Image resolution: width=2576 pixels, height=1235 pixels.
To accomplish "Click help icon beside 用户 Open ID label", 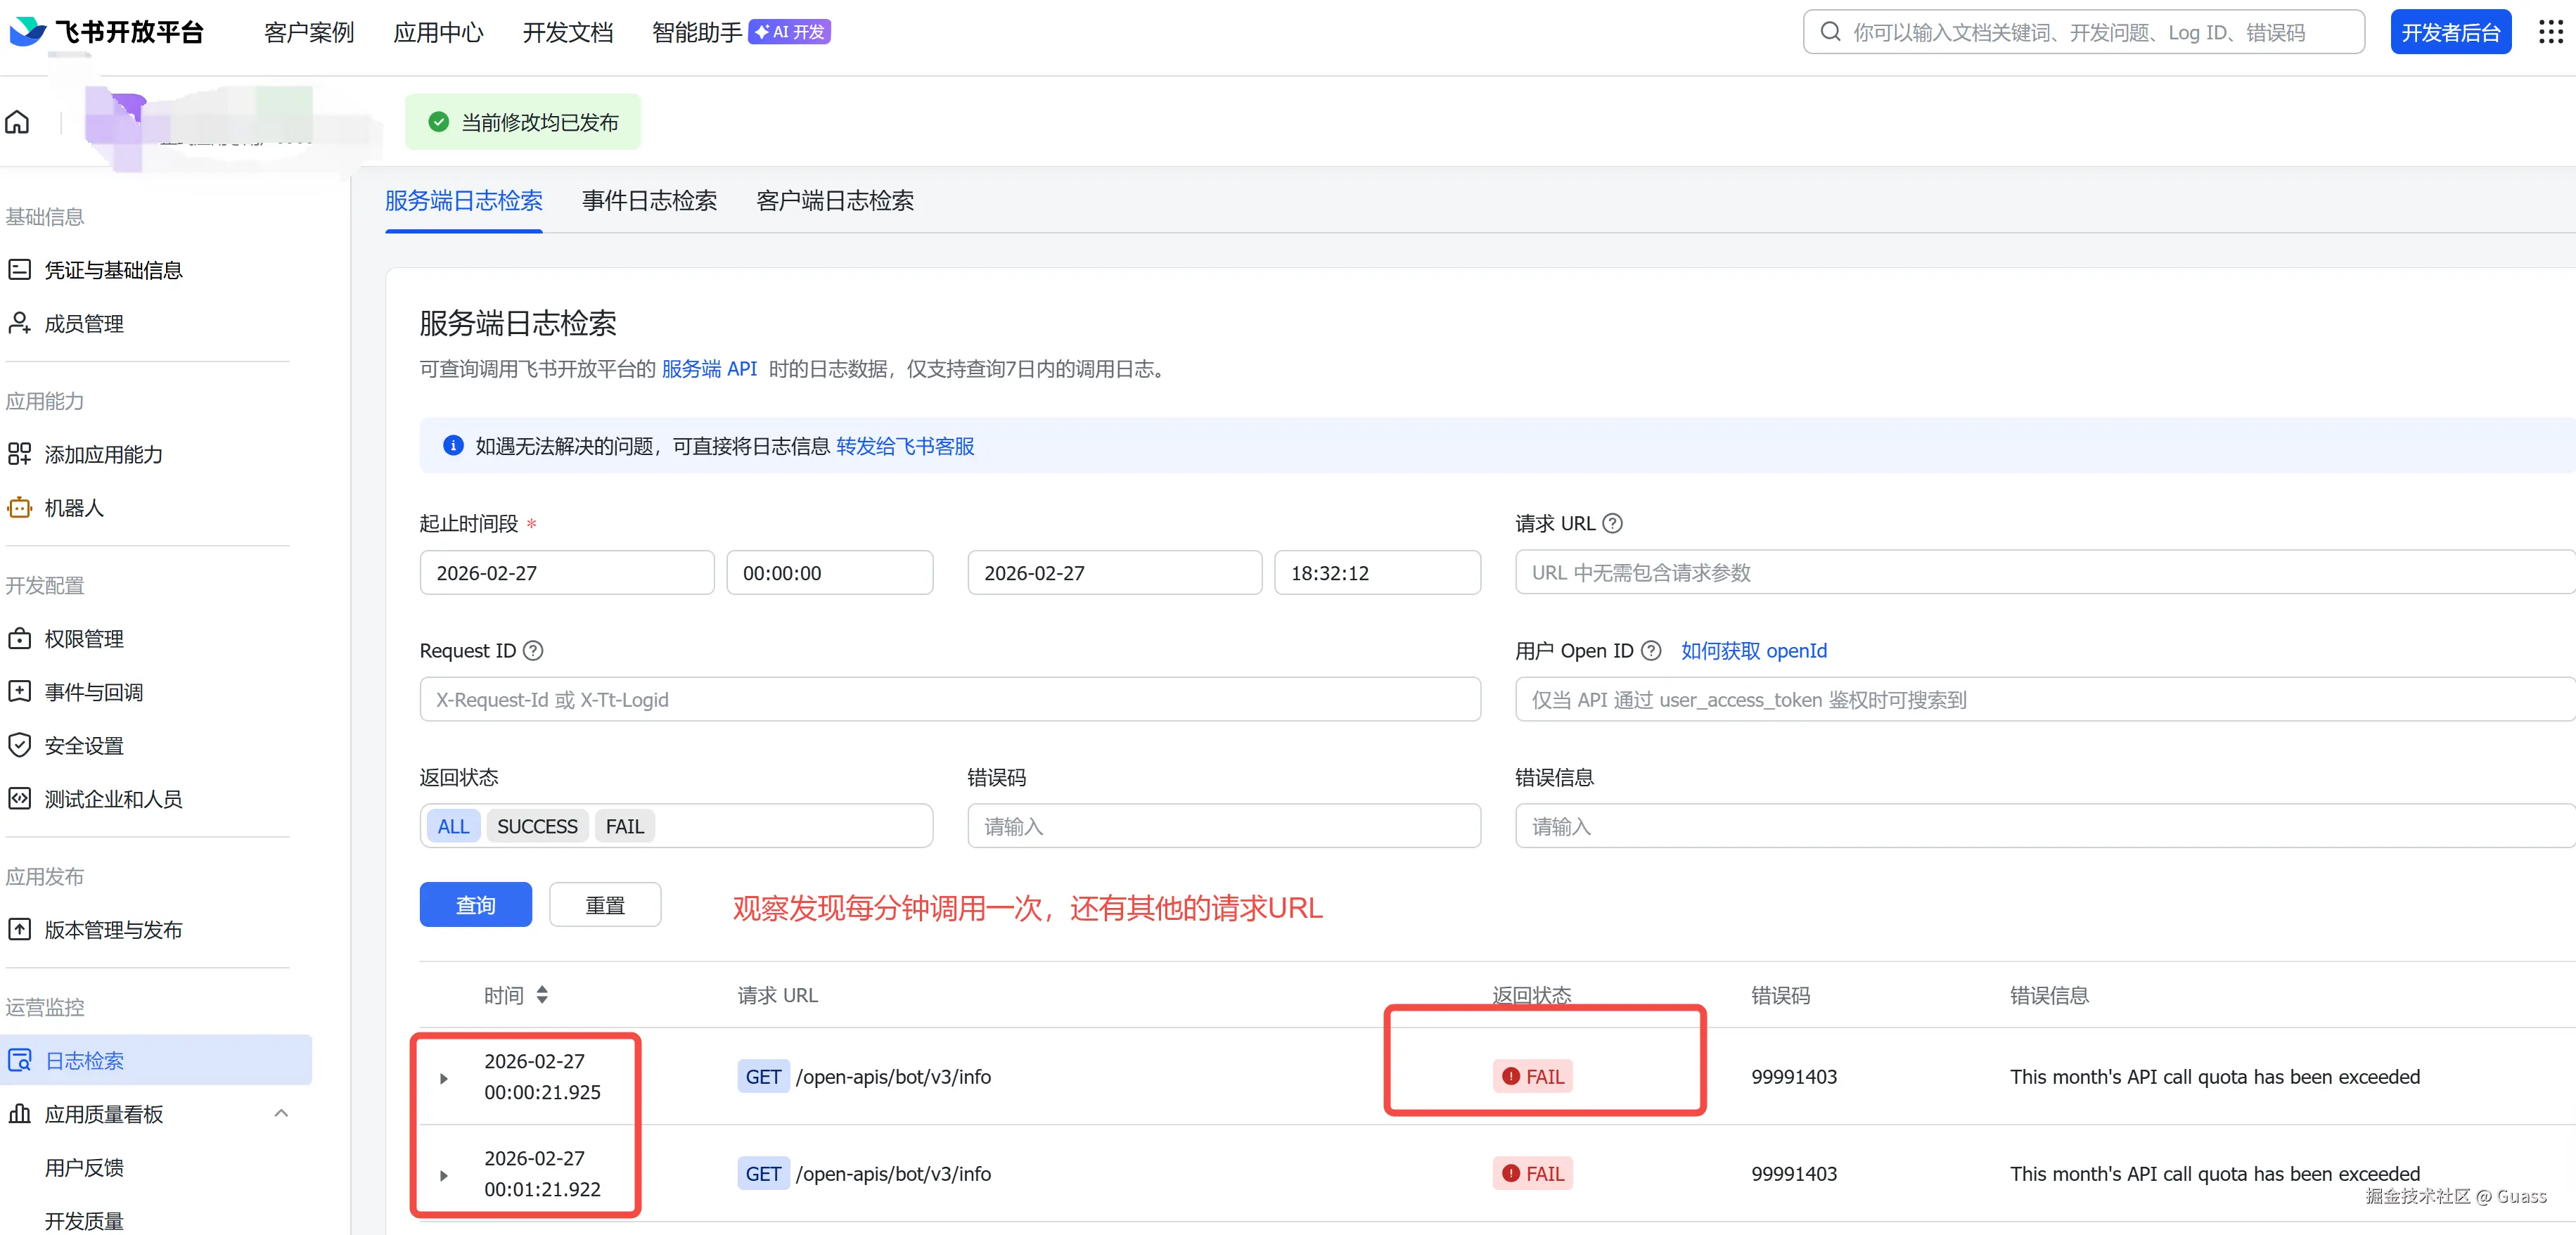I will [x=1651, y=650].
